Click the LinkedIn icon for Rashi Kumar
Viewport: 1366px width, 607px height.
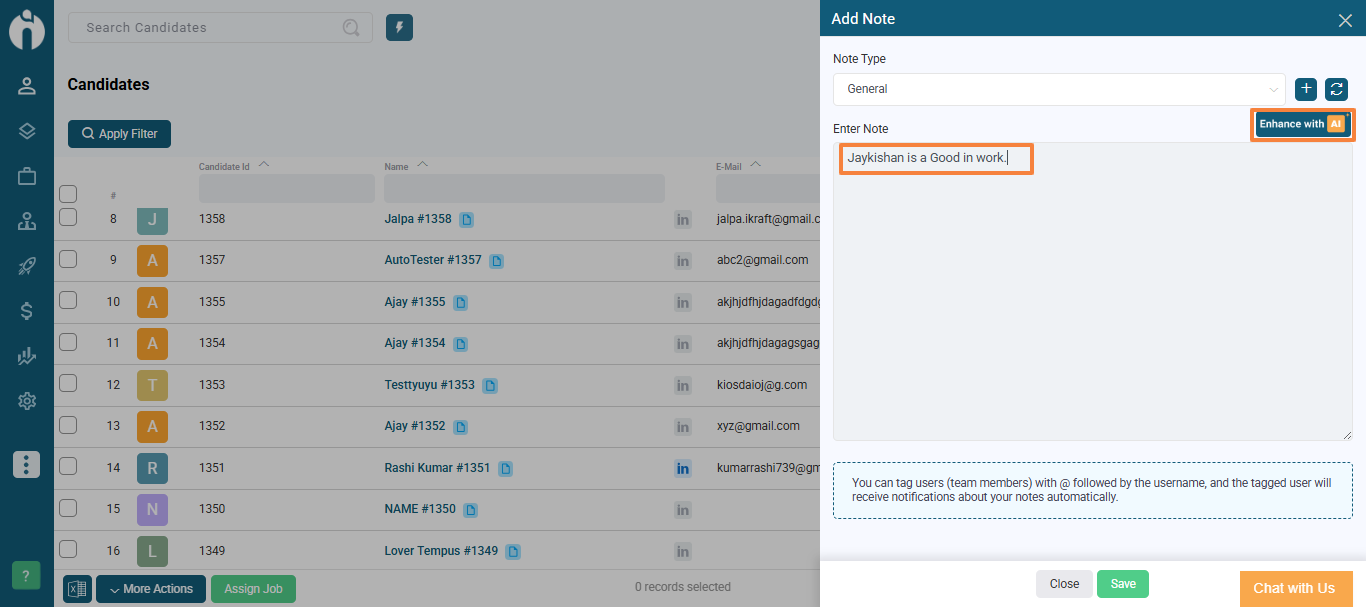683,468
